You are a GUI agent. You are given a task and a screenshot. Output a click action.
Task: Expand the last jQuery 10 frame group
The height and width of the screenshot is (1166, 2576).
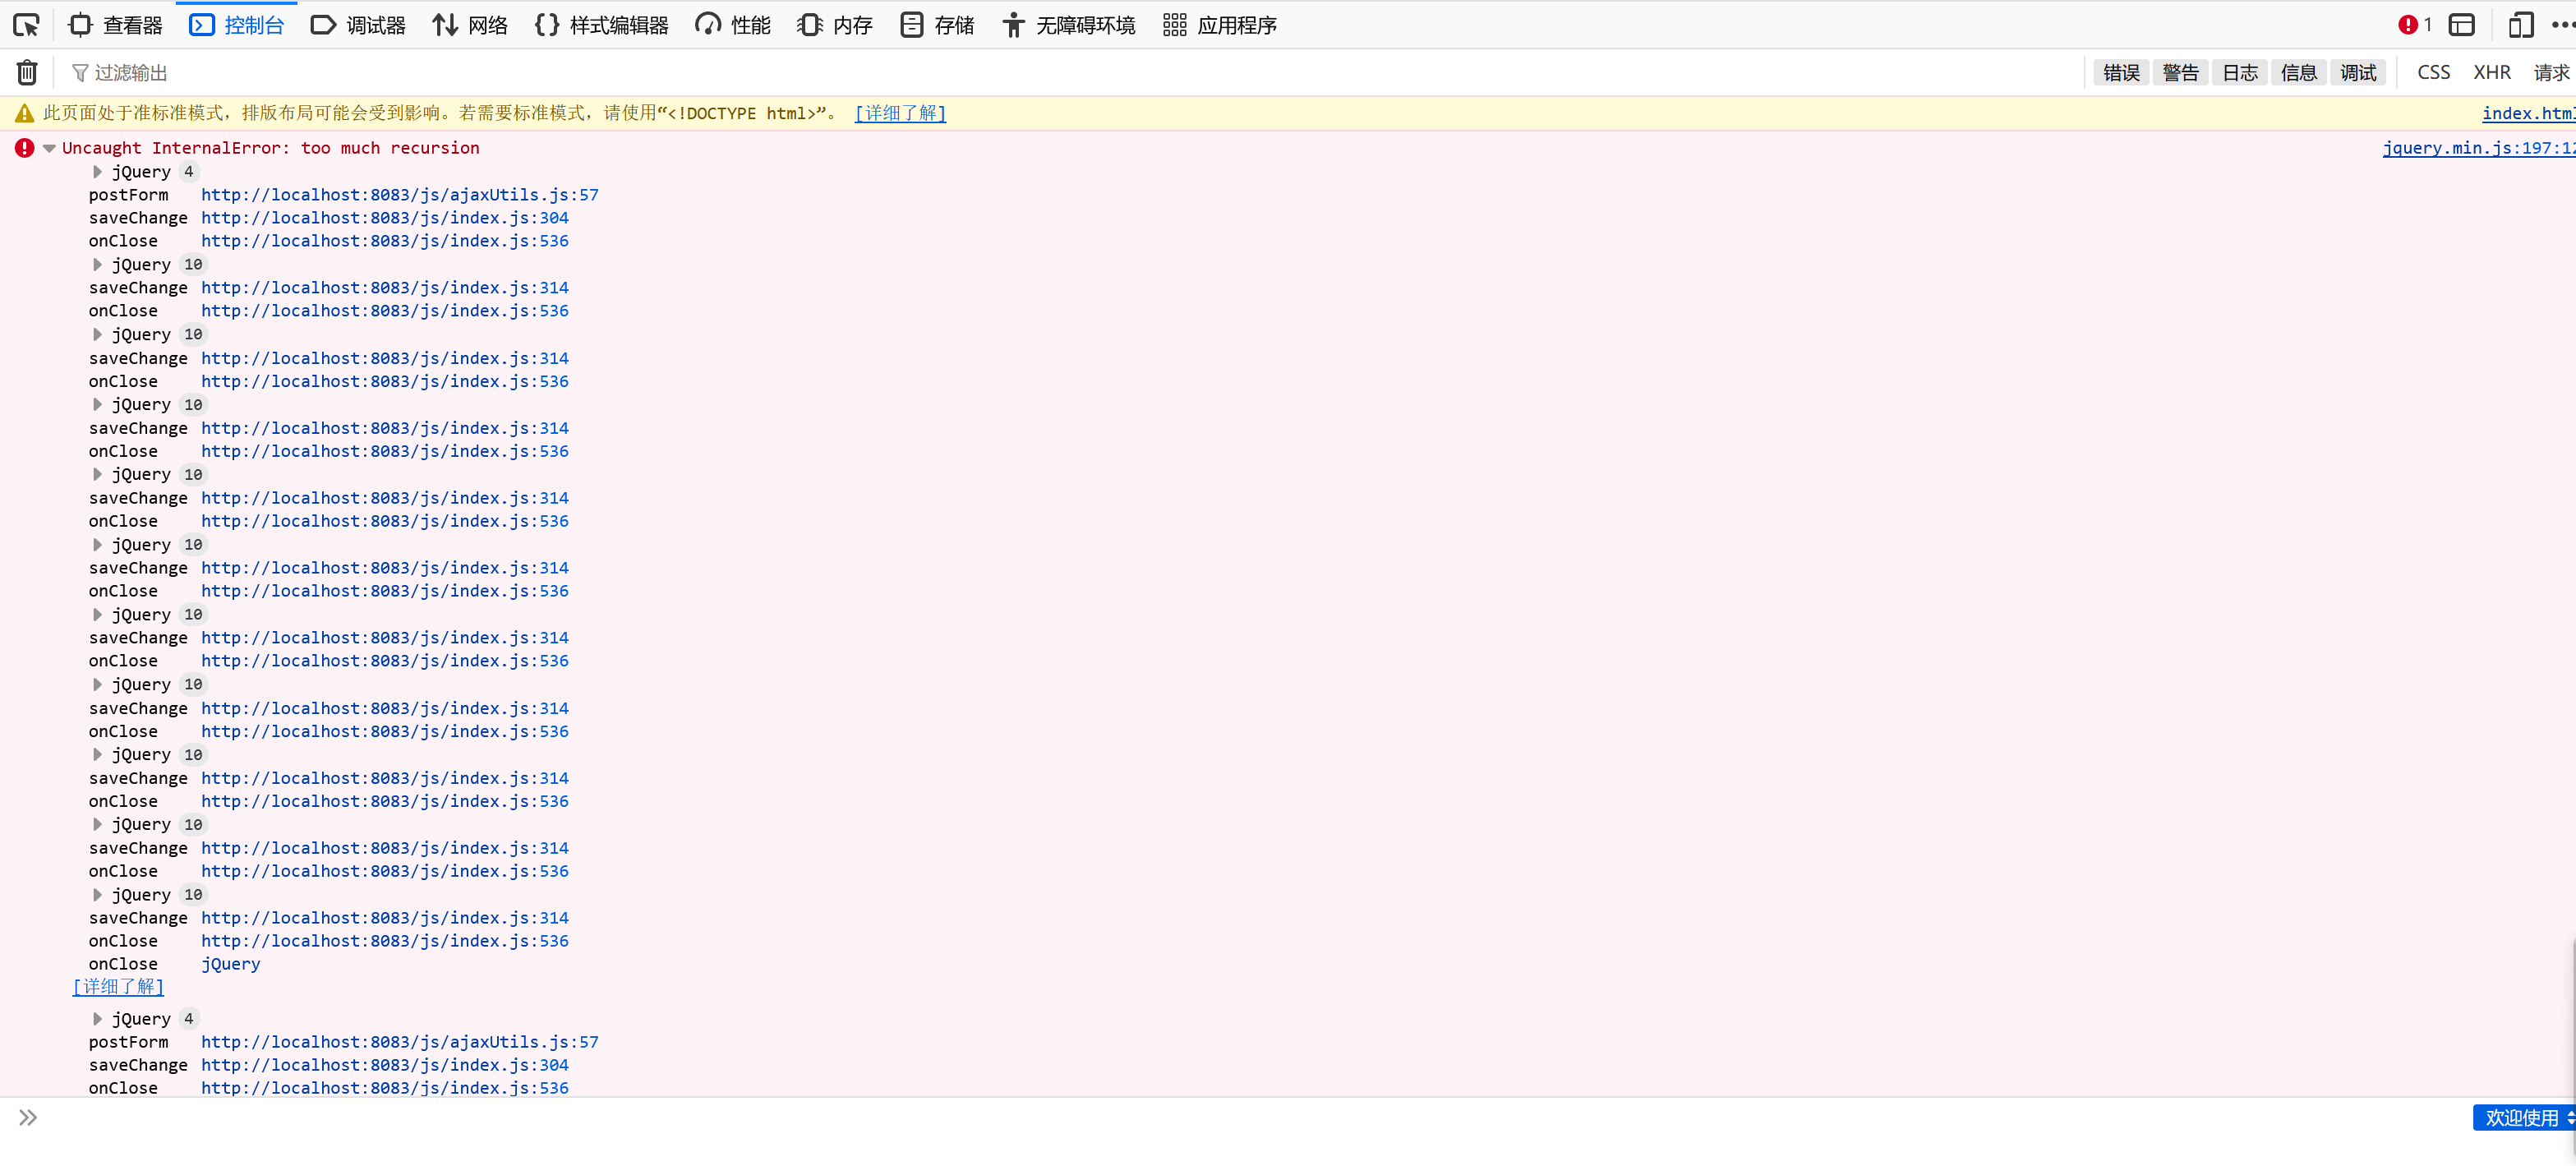(x=97, y=895)
